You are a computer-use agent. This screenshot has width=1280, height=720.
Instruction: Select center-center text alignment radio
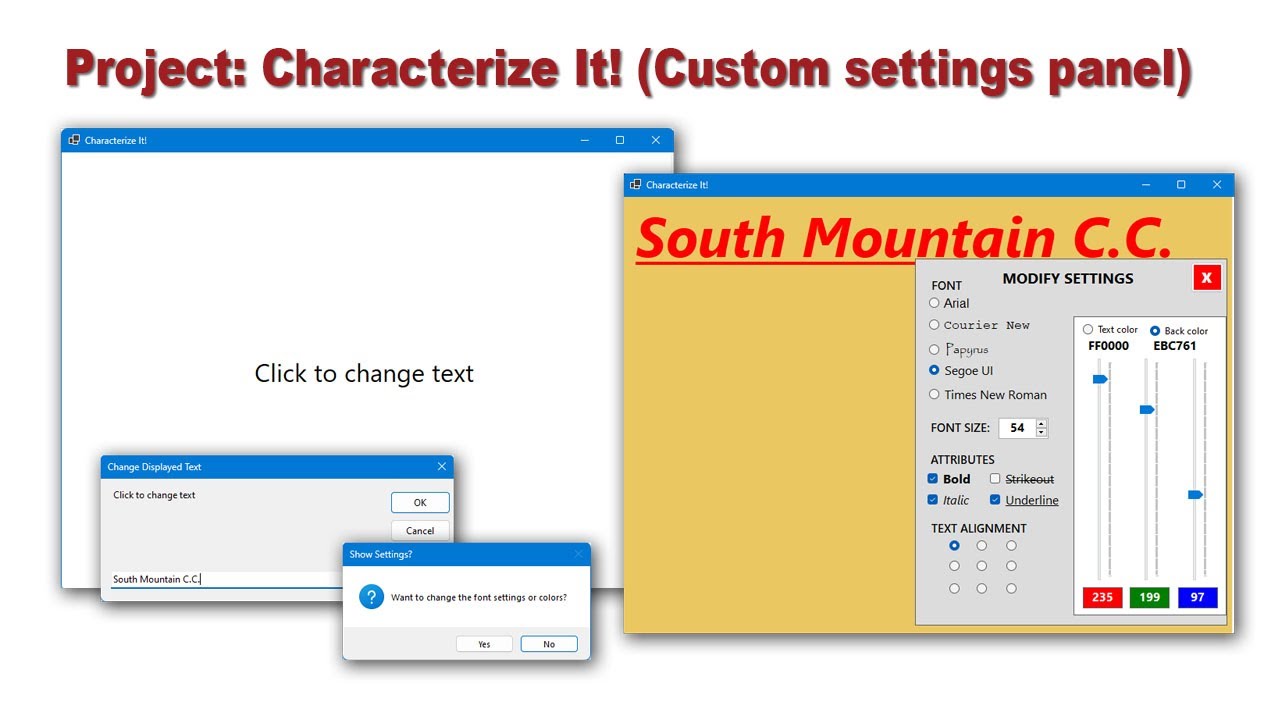click(982, 566)
